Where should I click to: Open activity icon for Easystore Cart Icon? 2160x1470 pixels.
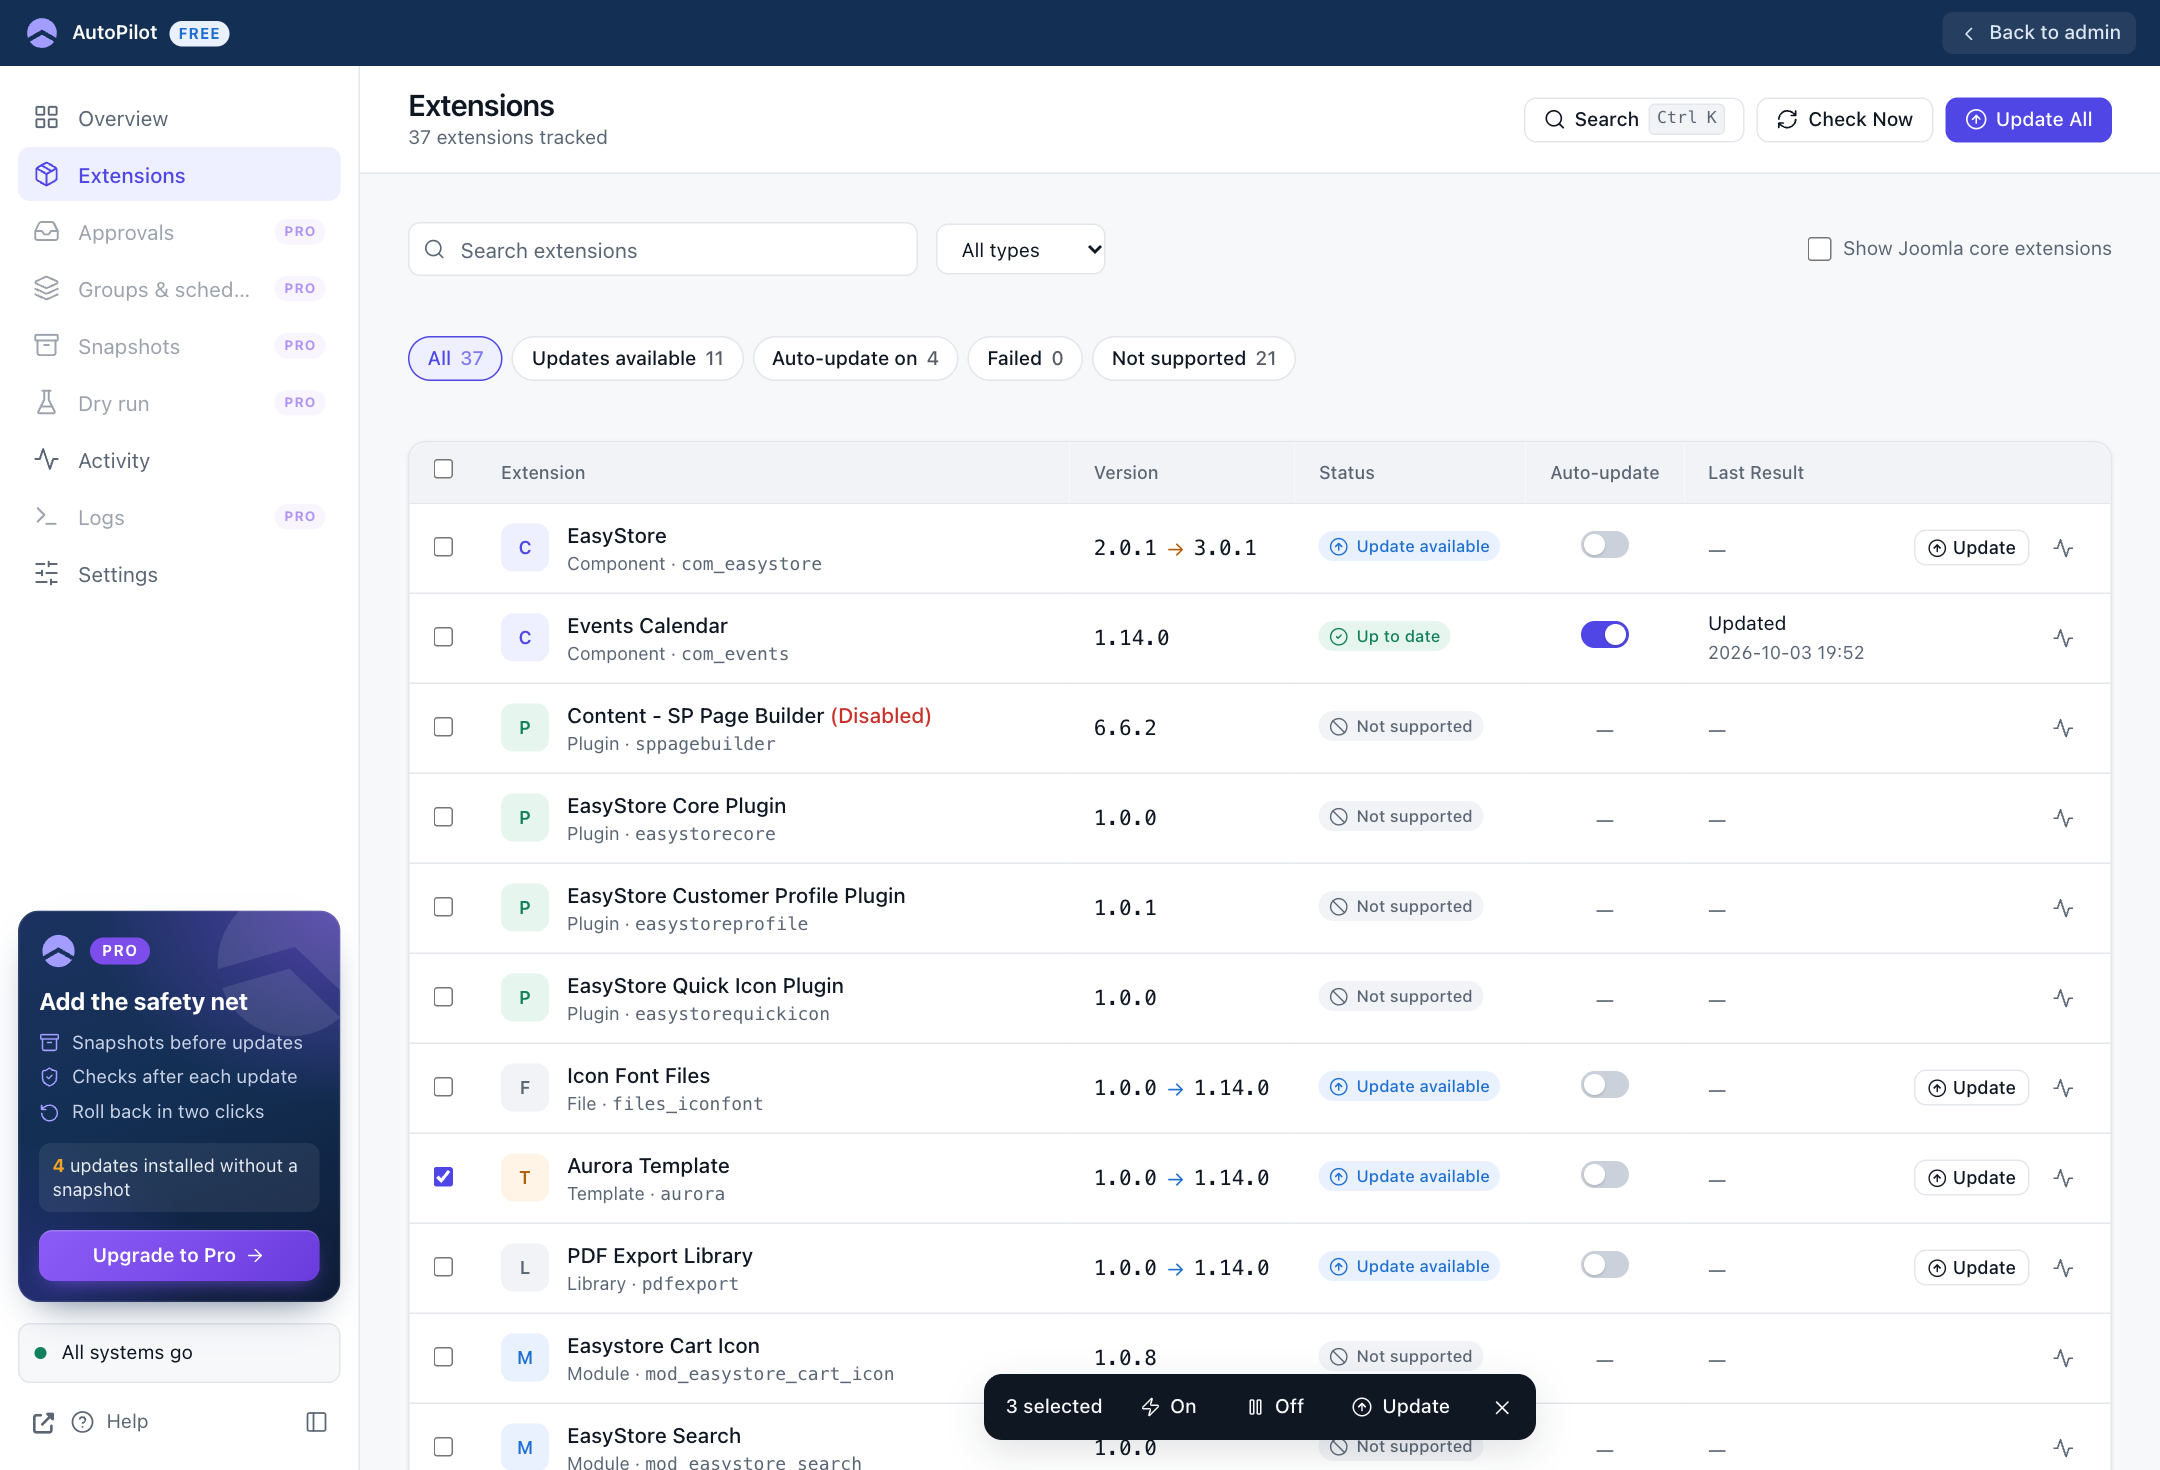coord(2063,1358)
